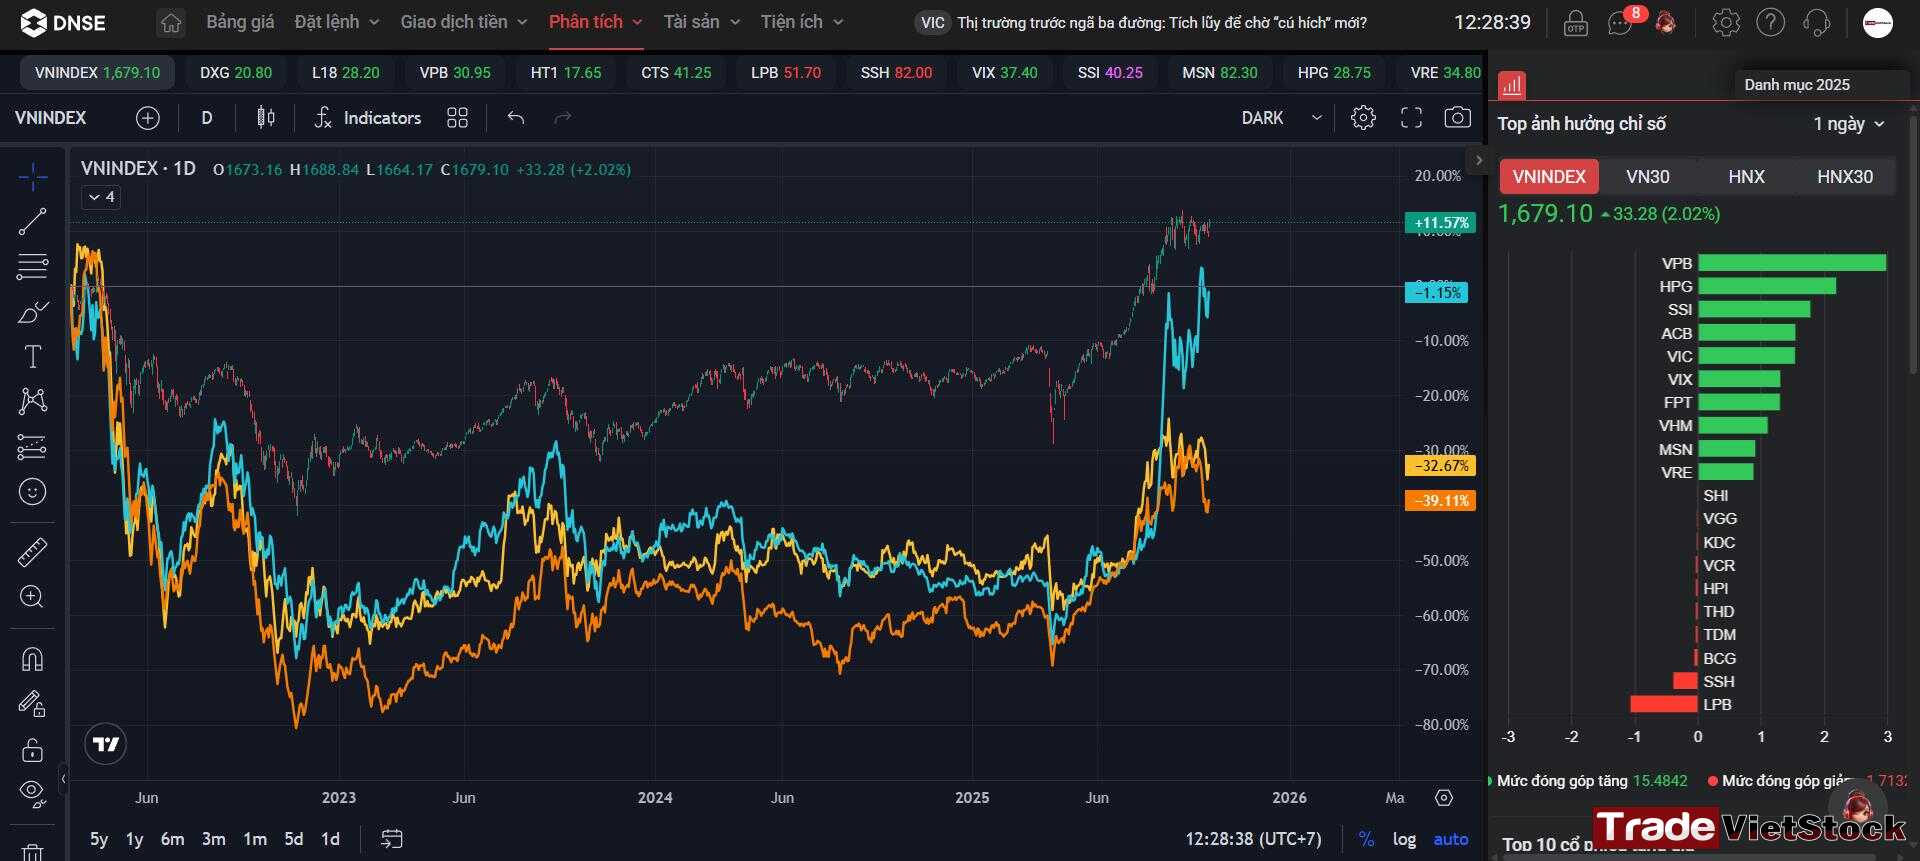The height and width of the screenshot is (861, 1920).
Task: Toggle stay in drawing mode
Action: click(x=32, y=704)
